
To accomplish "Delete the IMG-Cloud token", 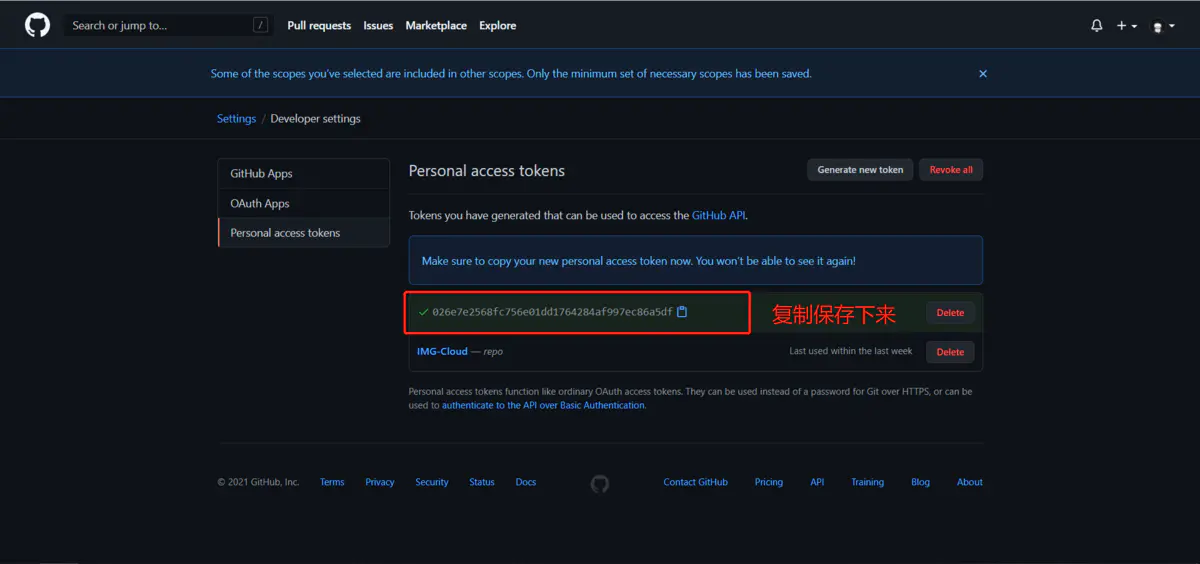I will click(x=950, y=352).
